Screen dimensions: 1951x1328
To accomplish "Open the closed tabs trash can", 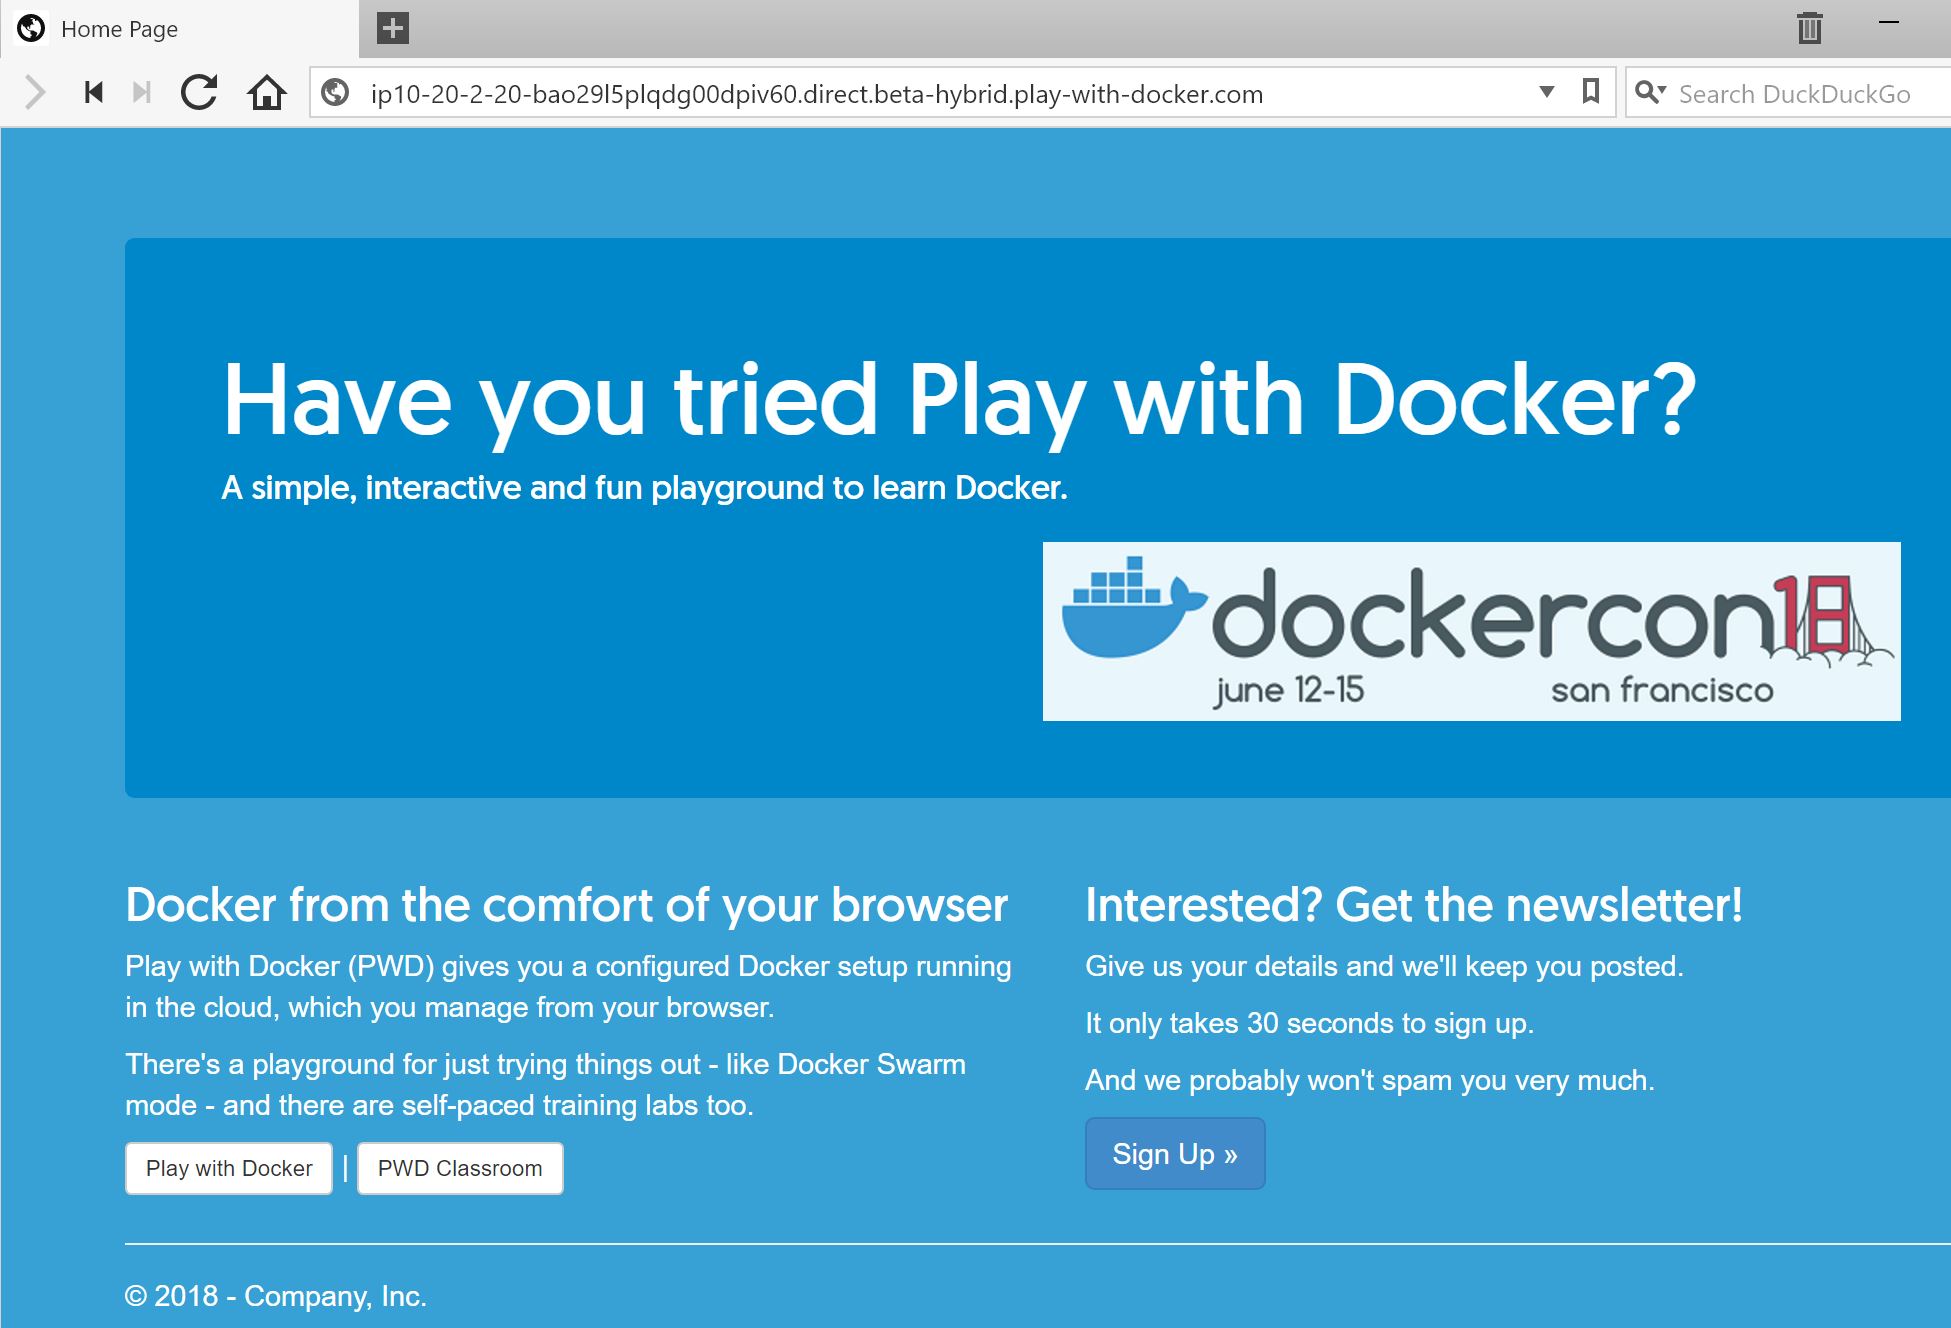I will (x=1809, y=28).
